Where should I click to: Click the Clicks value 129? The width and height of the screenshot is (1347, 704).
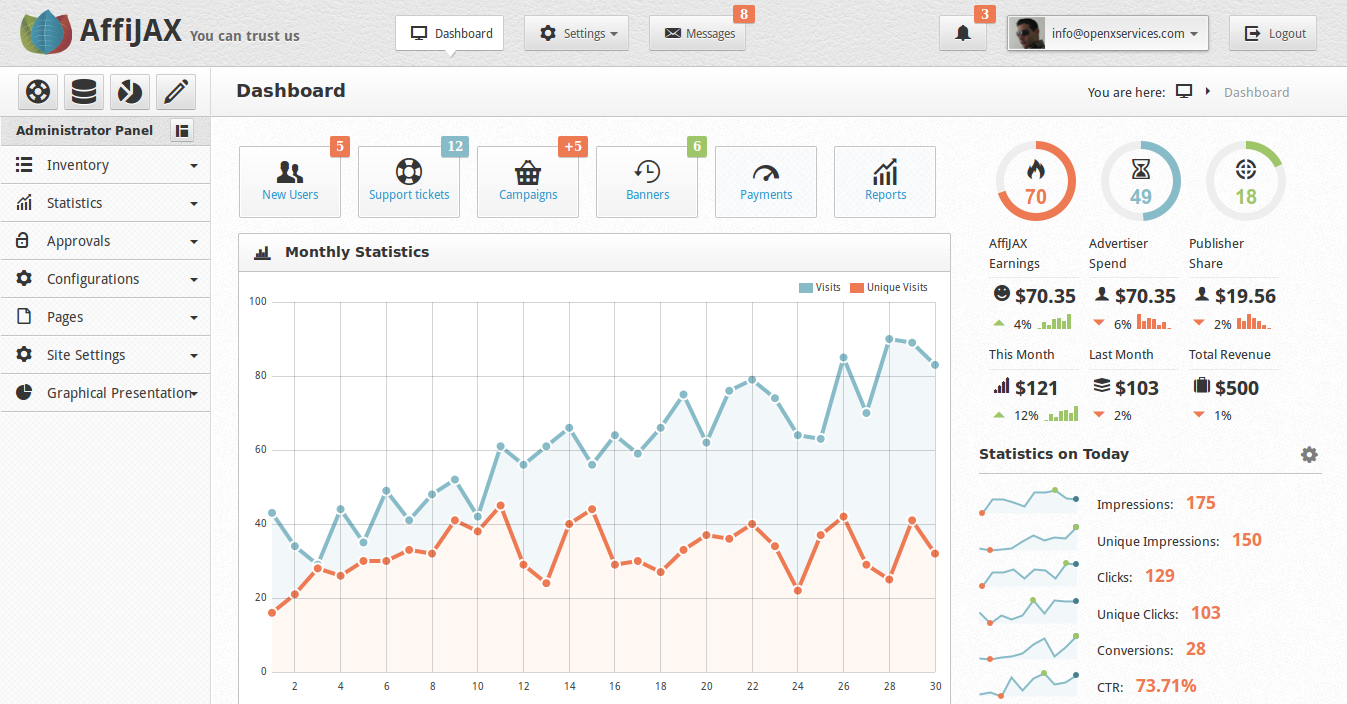pos(1160,576)
